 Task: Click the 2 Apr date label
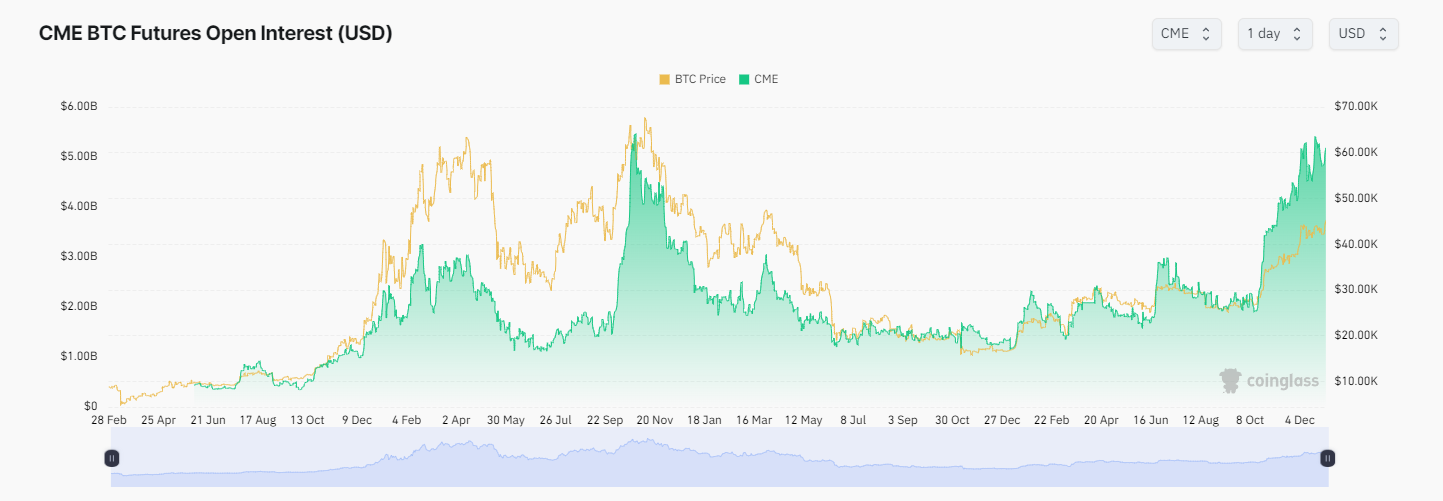click(x=456, y=421)
